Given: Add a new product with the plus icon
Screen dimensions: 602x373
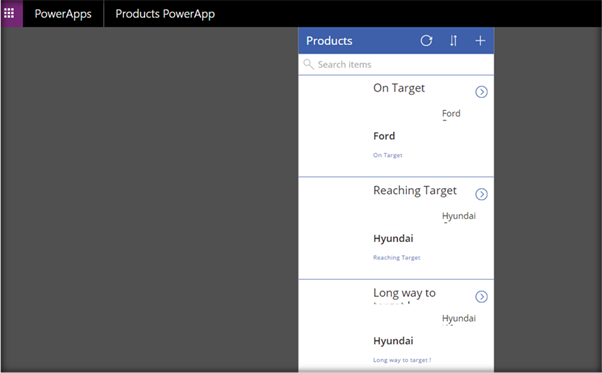Looking at the screenshot, I should 480,41.
